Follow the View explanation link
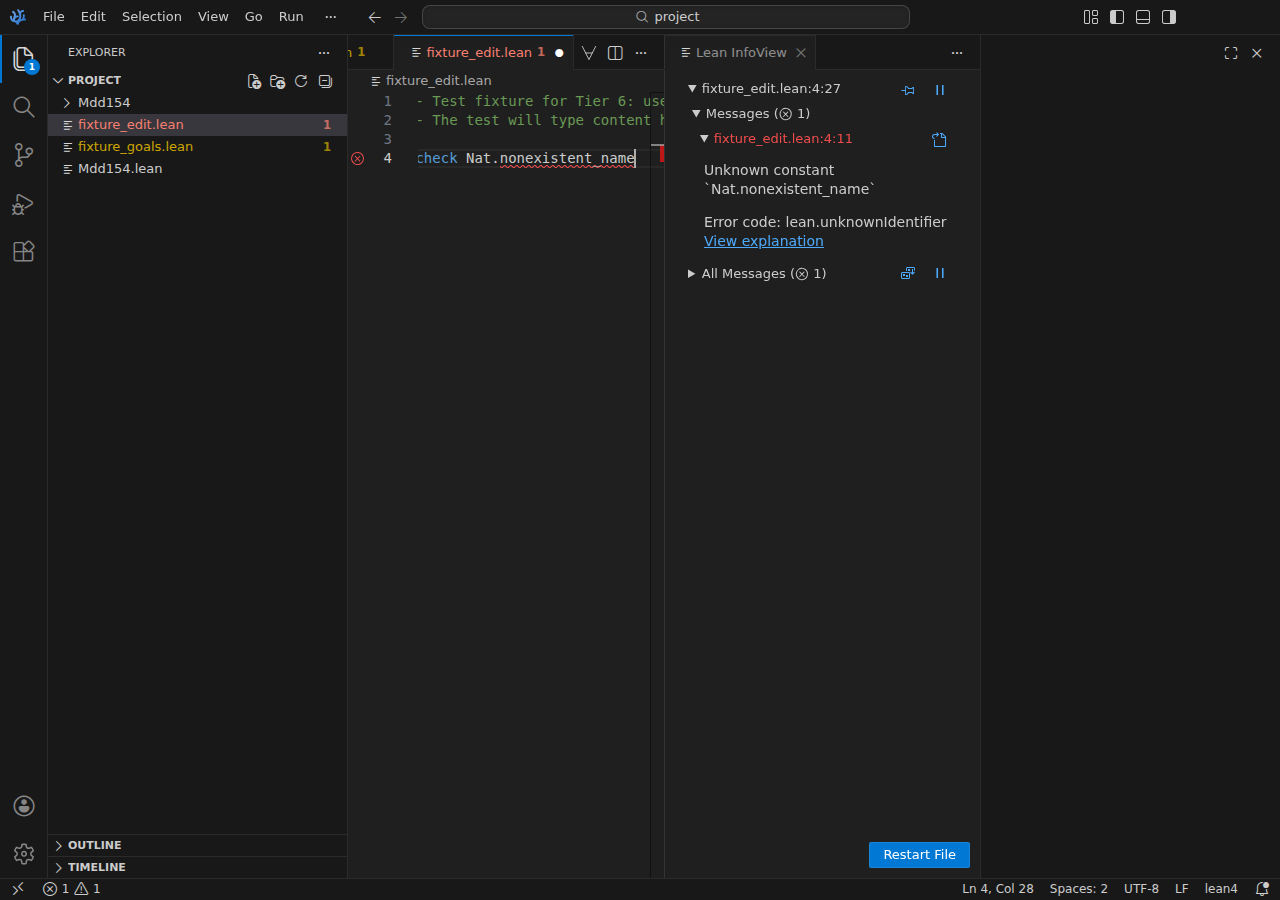Image resolution: width=1280 pixels, height=900 pixels. coord(763,241)
